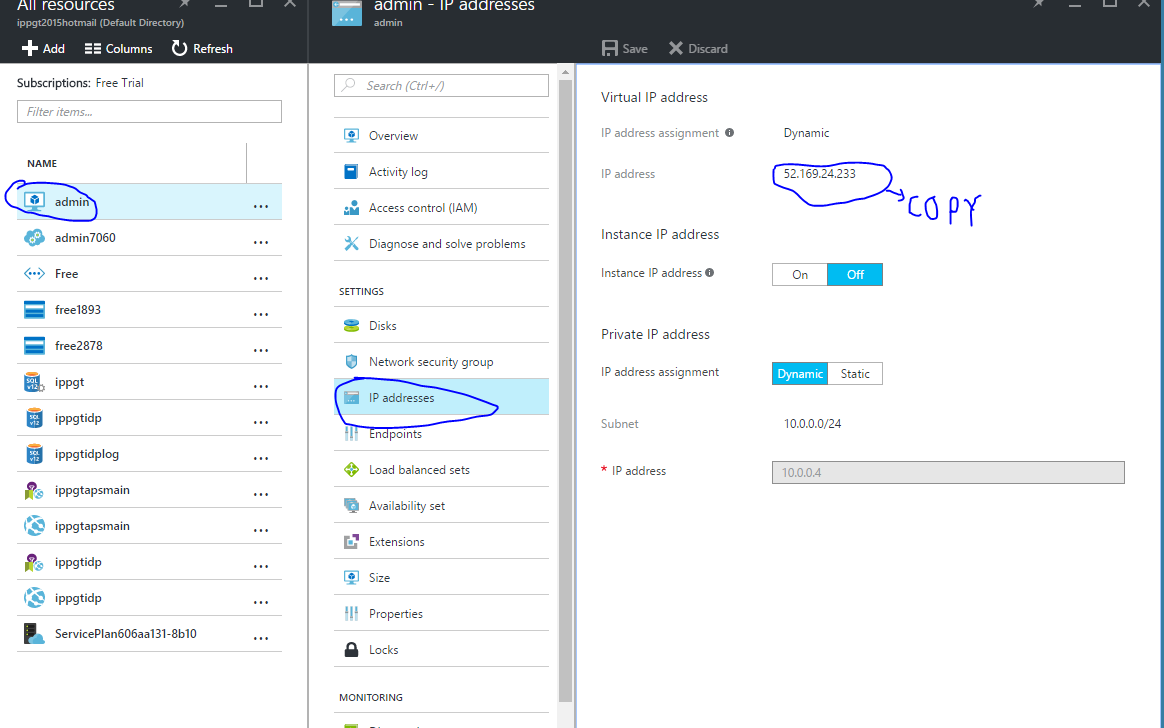Turn Instance IP address On
Image resolution: width=1164 pixels, height=728 pixels.
point(799,273)
